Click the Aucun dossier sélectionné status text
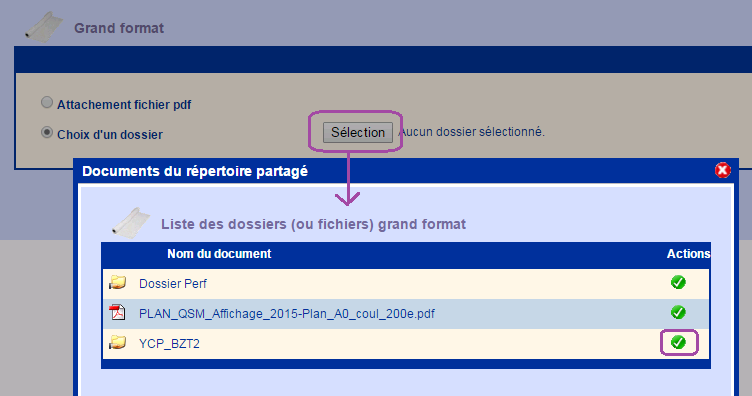Viewport: 752px width, 396px height. tap(472, 132)
